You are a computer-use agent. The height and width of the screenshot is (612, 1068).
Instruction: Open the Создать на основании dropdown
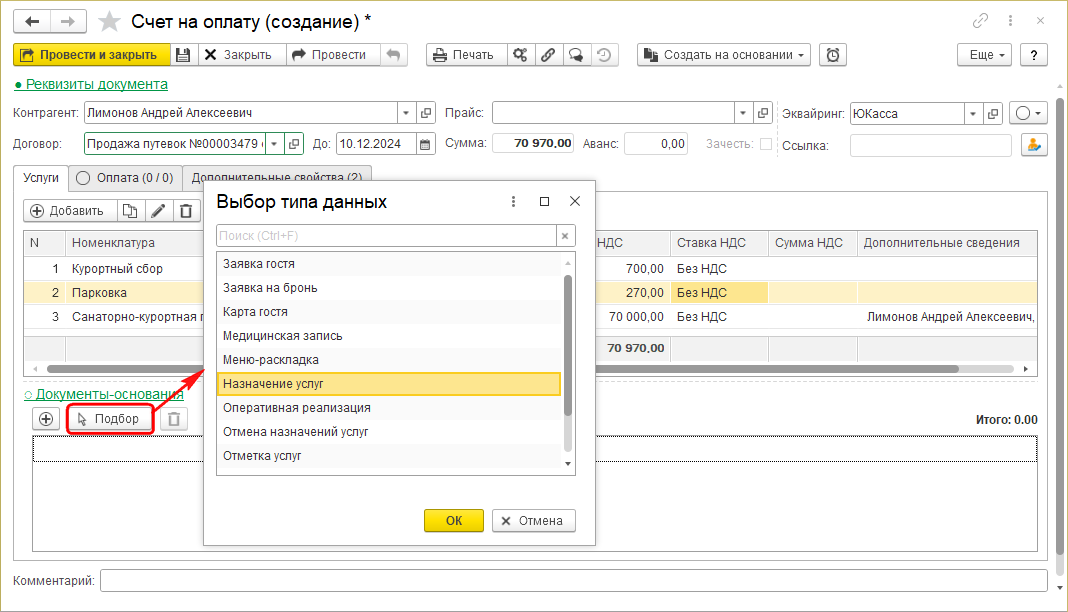click(723, 55)
